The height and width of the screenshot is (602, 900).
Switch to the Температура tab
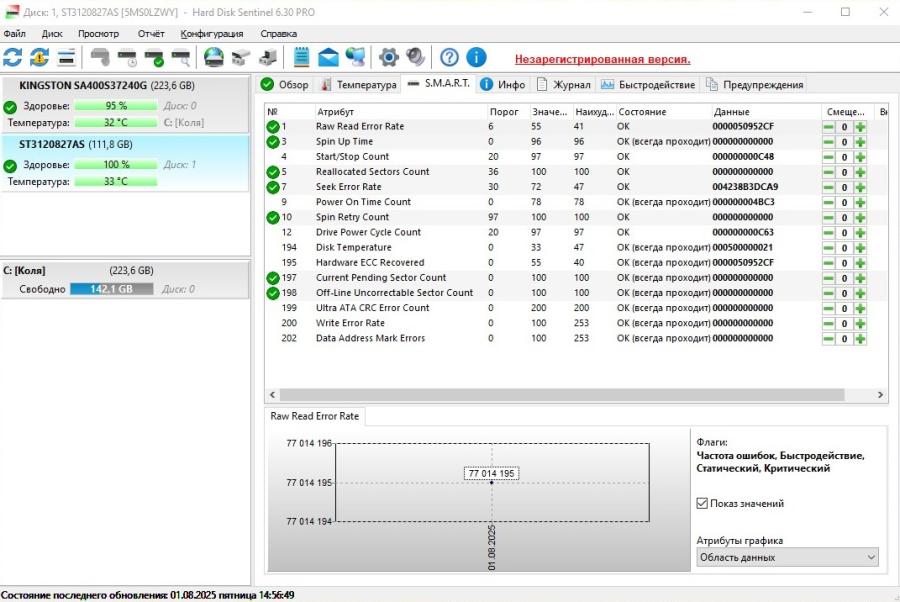pyautogui.click(x=358, y=84)
